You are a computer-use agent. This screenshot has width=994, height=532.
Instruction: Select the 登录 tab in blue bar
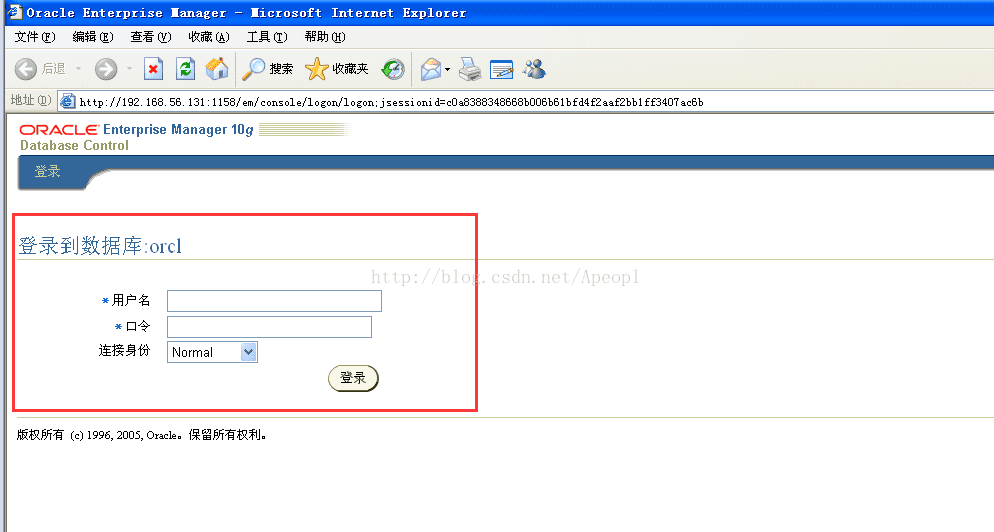48,171
